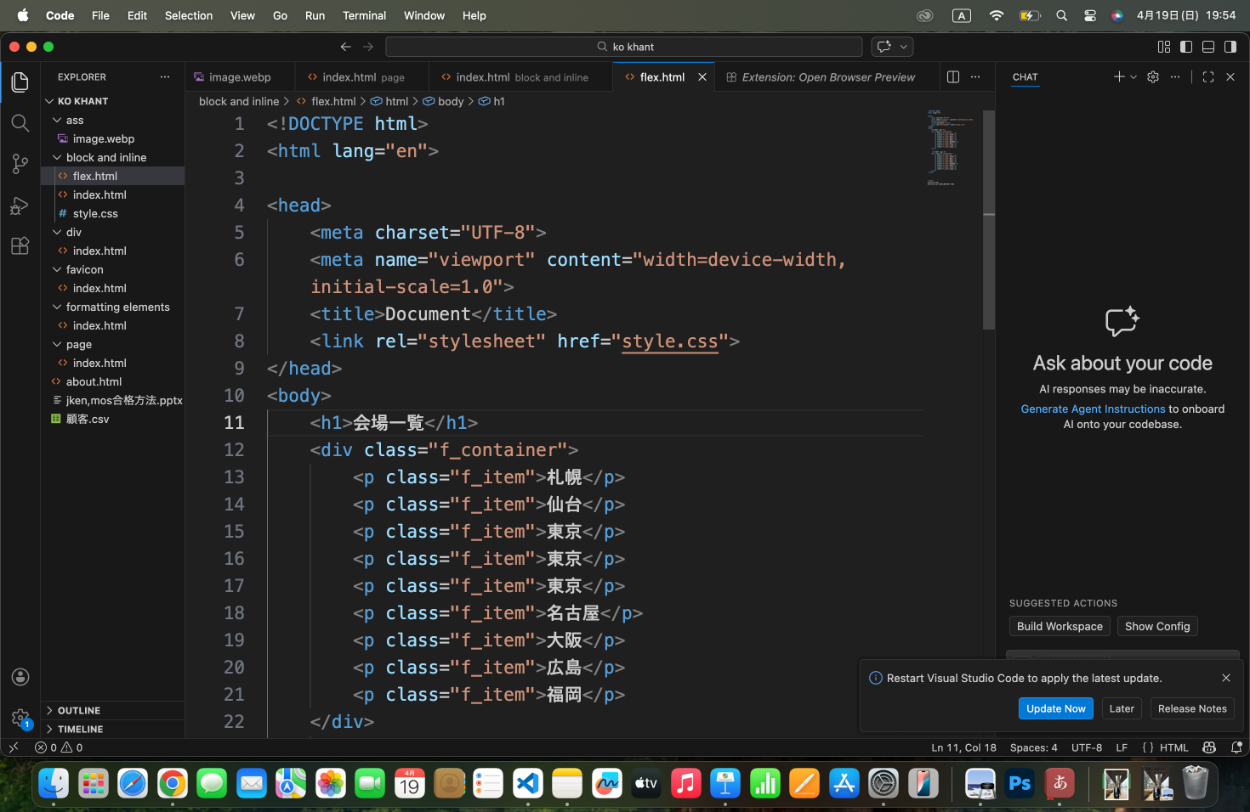Click the Update Now button

1055,708
